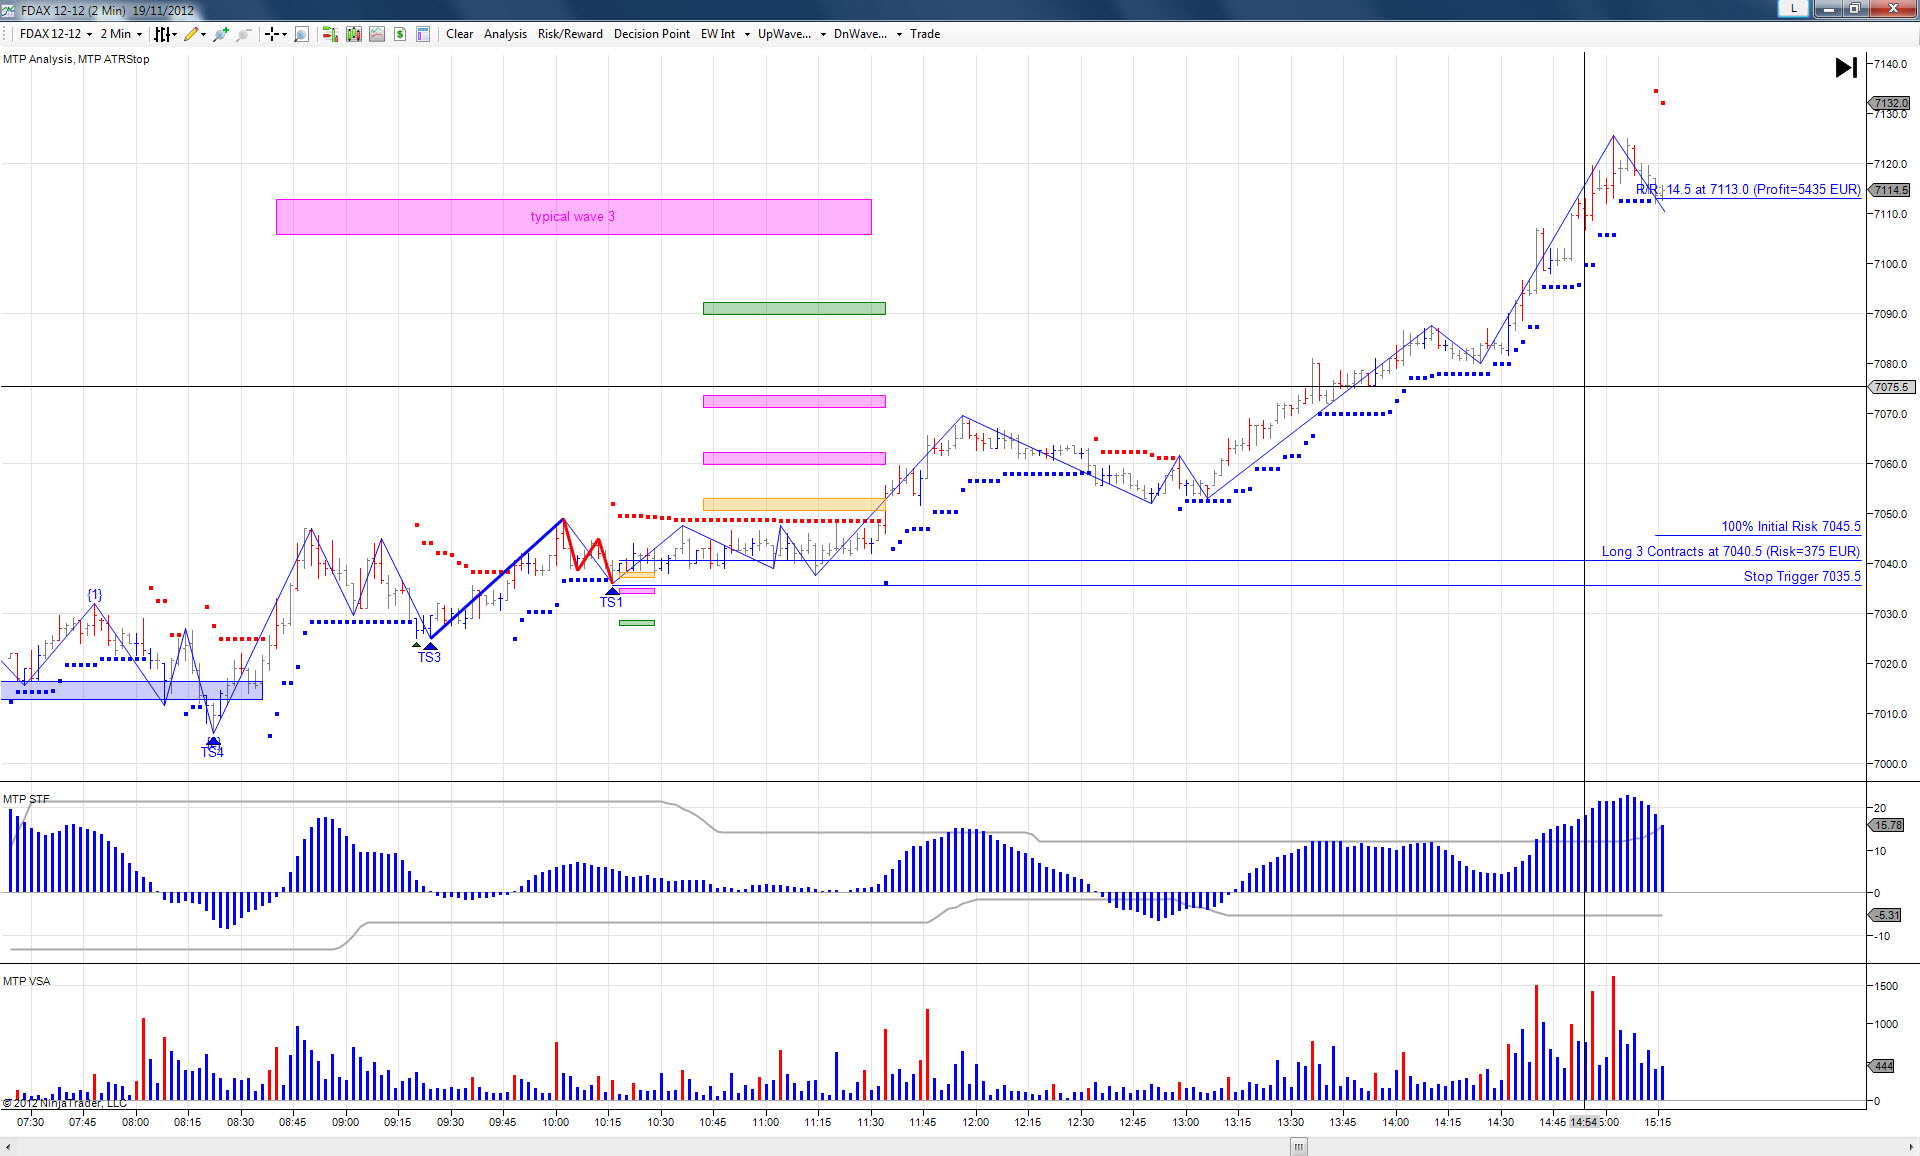Expand the EW Int dropdown arrow

(x=747, y=34)
